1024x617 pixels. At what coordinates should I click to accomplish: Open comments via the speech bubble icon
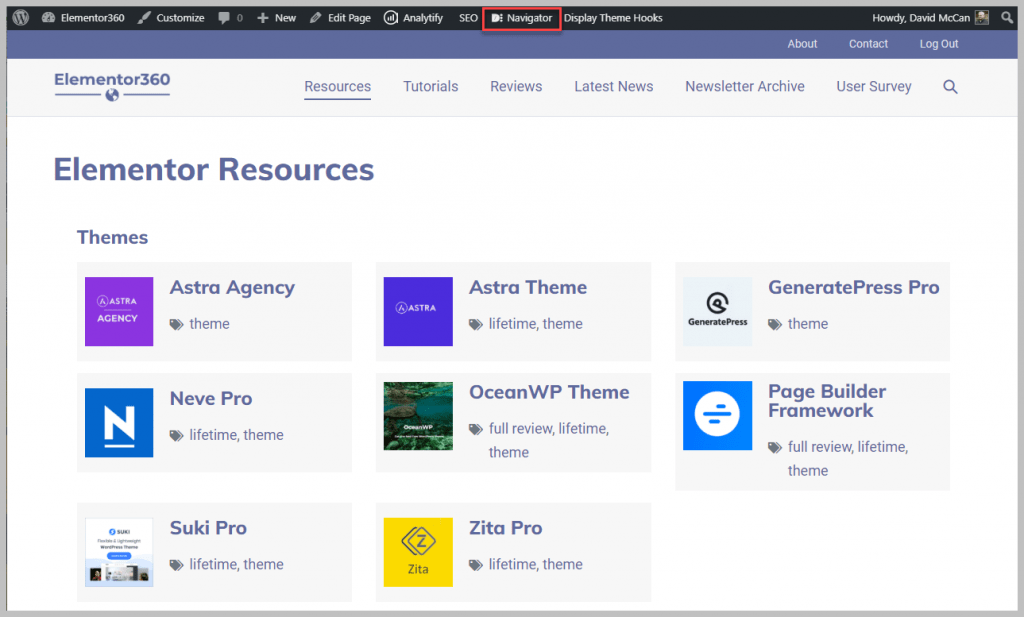(x=226, y=17)
